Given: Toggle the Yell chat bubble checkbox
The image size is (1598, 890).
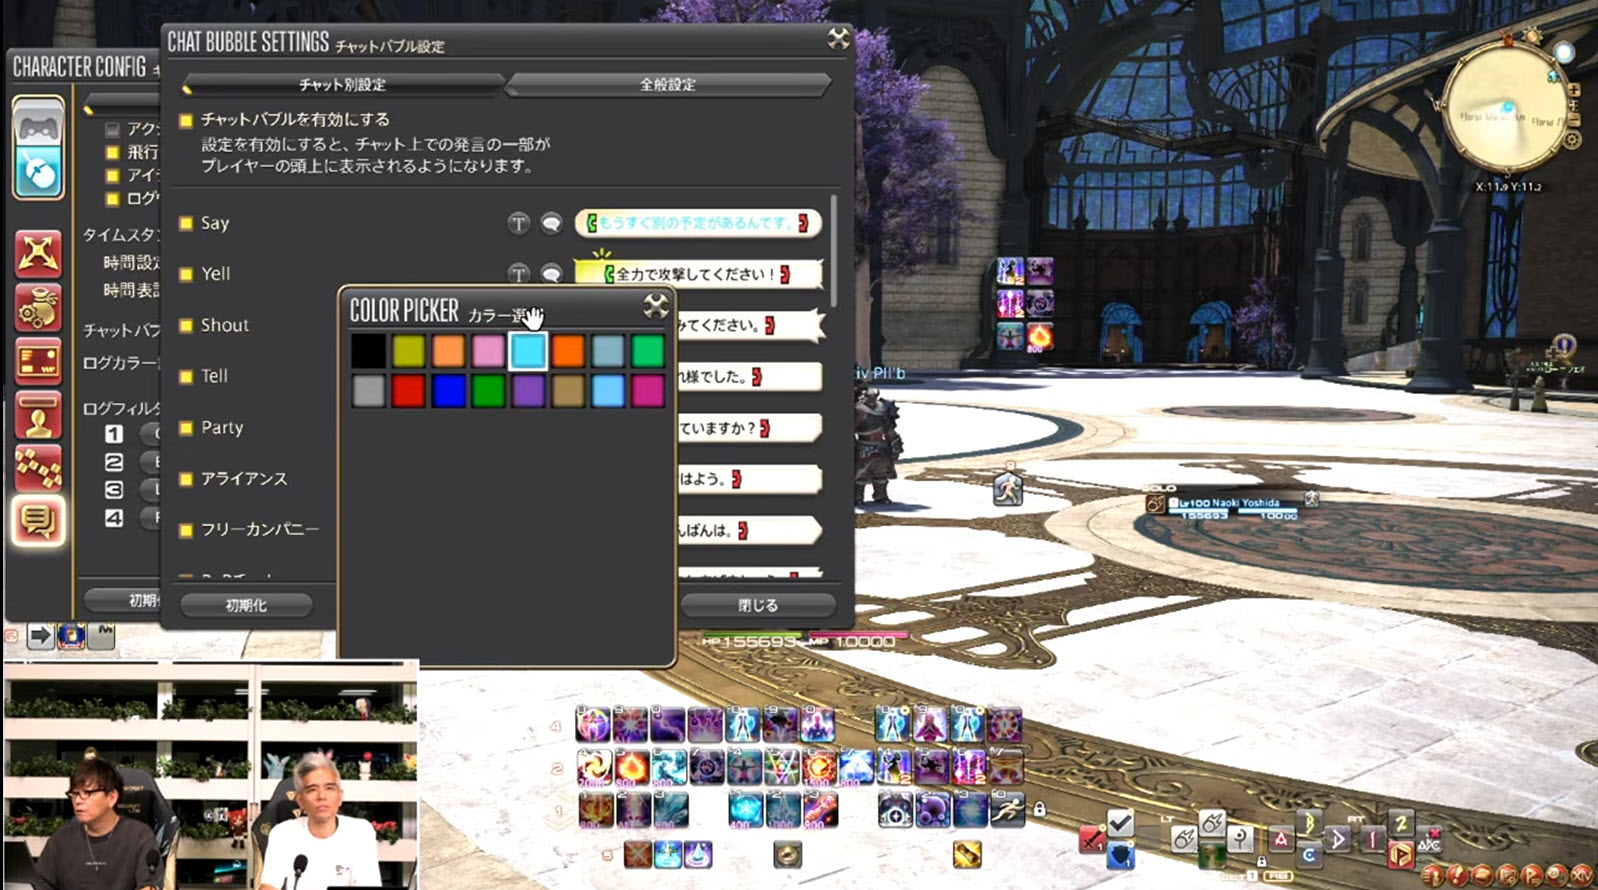Looking at the screenshot, I should (x=186, y=274).
